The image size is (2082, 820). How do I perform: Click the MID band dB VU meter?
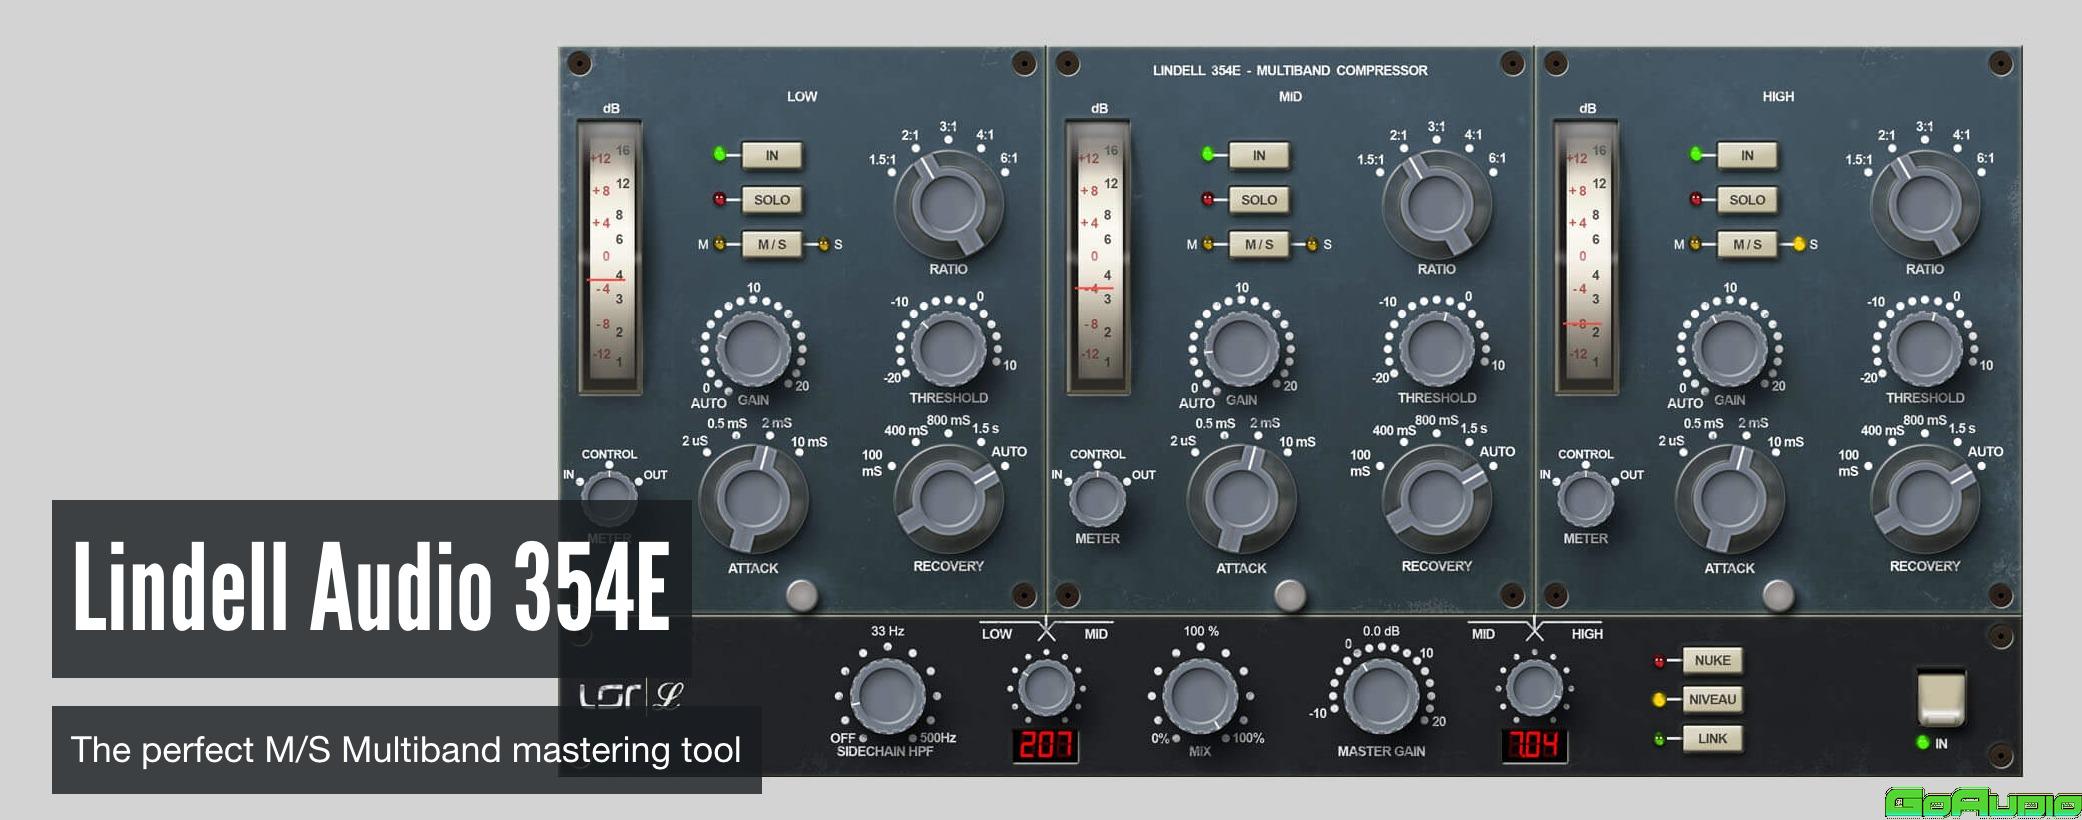(1098, 257)
